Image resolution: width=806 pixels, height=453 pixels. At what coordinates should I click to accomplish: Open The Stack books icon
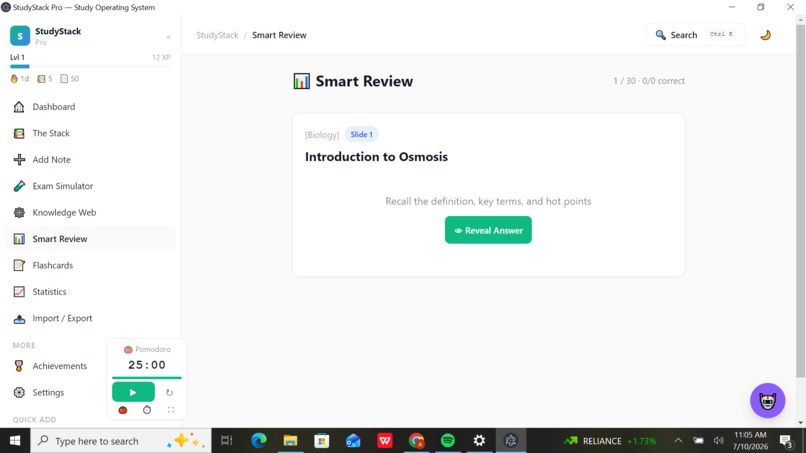(19, 133)
